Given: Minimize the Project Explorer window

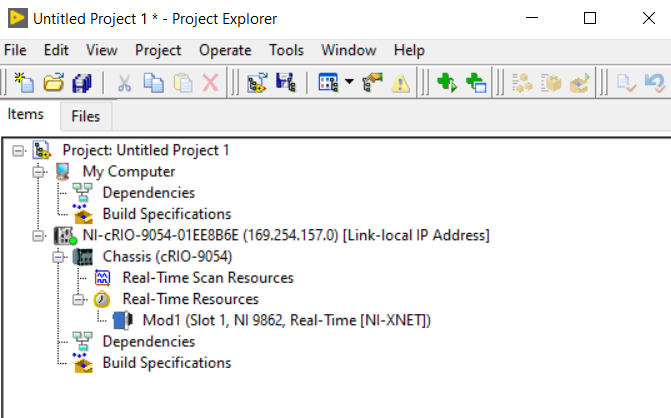Looking at the screenshot, I should point(531,18).
